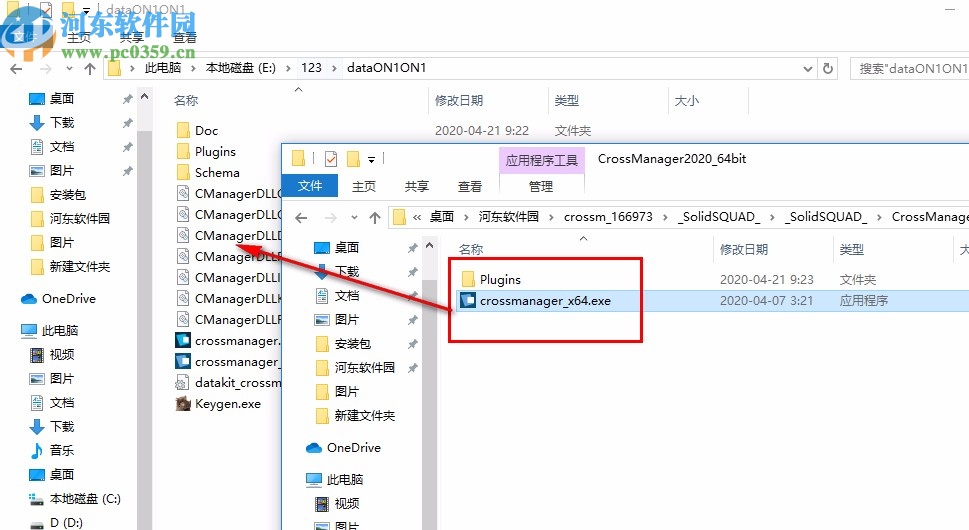Select 此电脑 in front window sidebar
The width and height of the screenshot is (969, 530).
(x=335, y=479)
